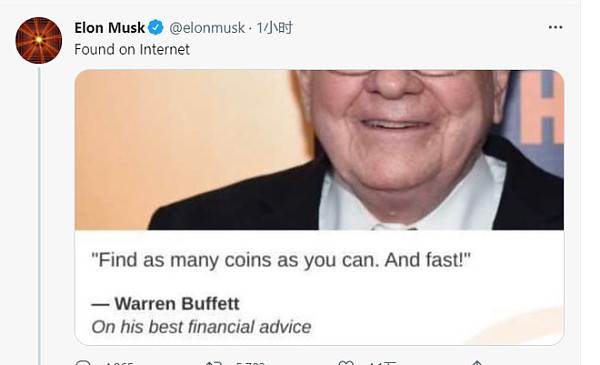Click "On his best financial advice" caption
Screen dimensions: 600x365
click(x=201, y=327)
